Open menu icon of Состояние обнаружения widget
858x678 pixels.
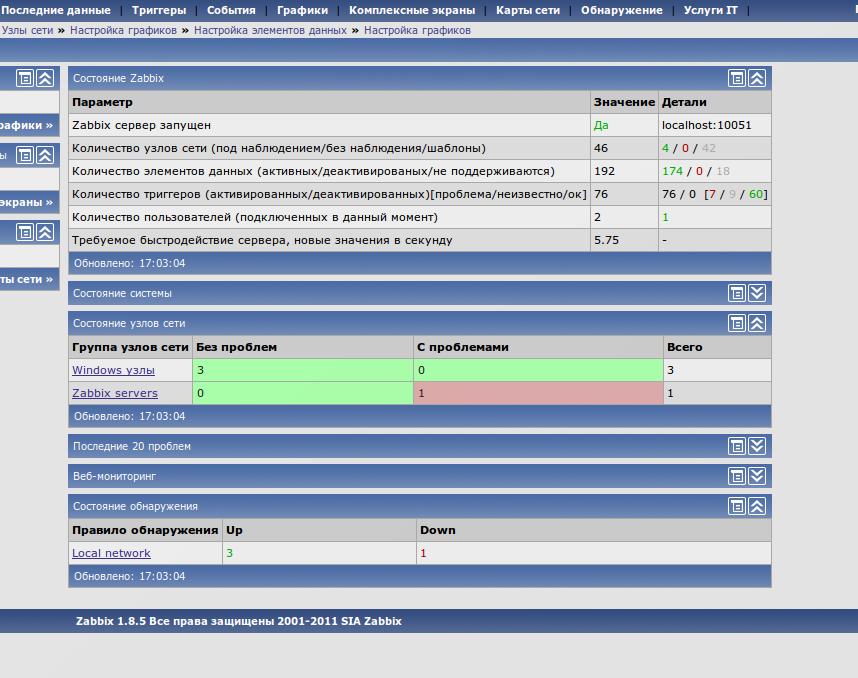[737, 506]
